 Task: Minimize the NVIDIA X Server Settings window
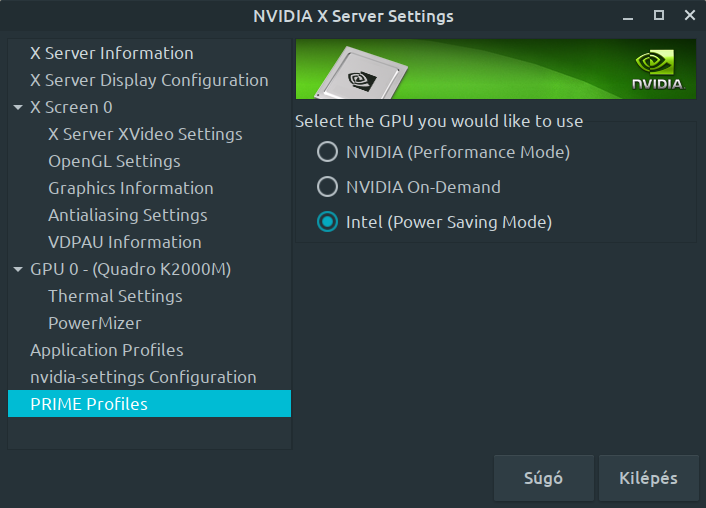click(628, 16)
